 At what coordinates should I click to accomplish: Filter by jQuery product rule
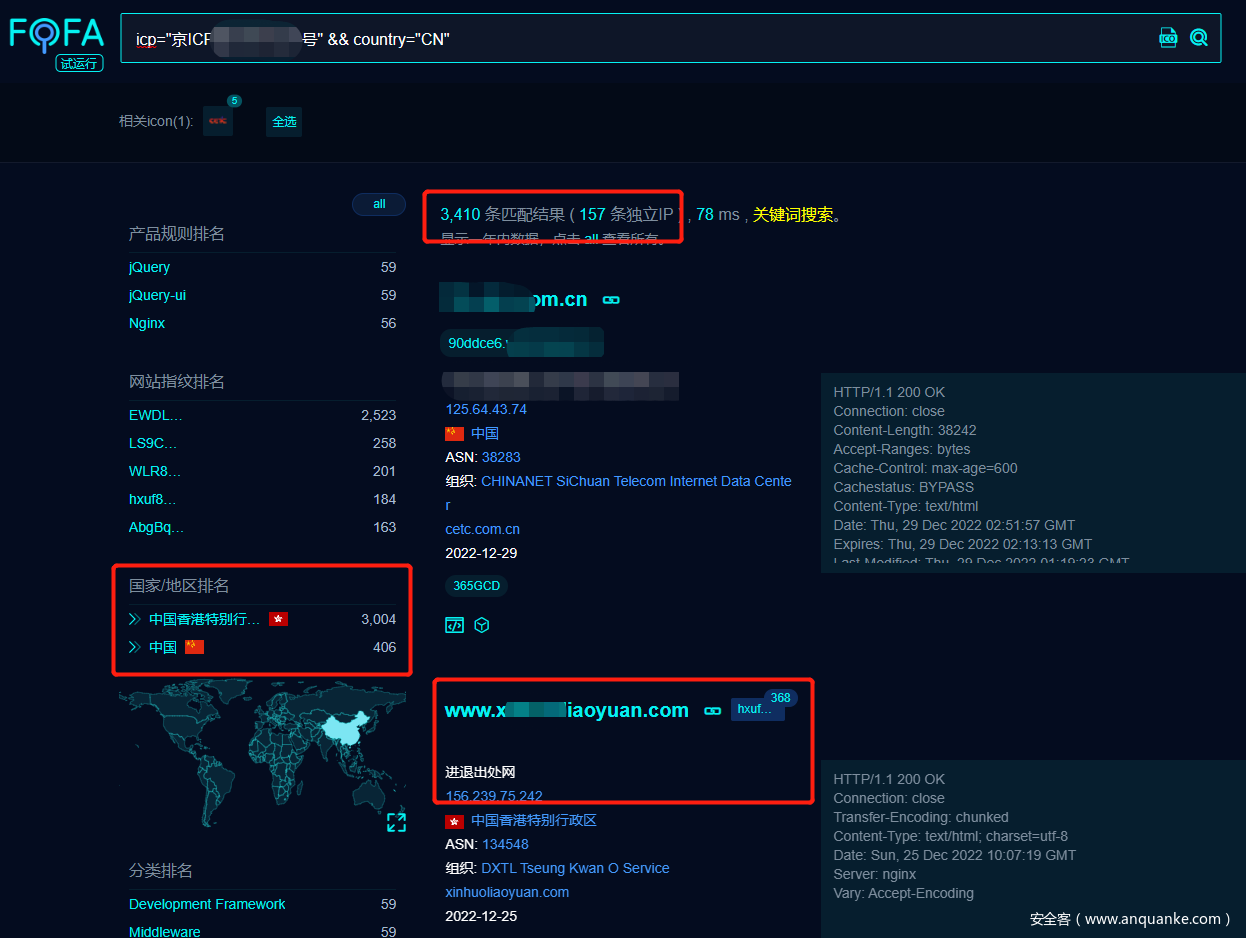[x=149, y=267]
